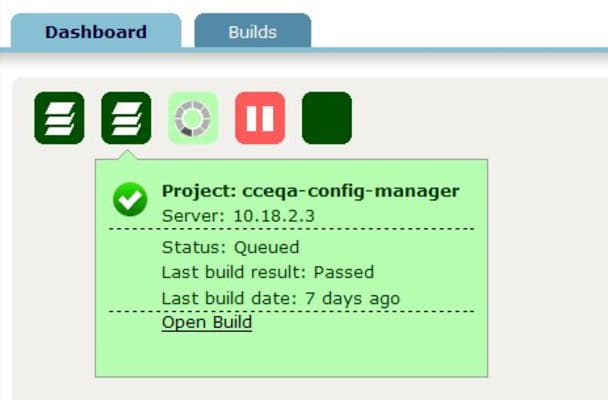Click the Status: Queued line
This screenshot has height=400, width=608.
click(x=230, y=247)
